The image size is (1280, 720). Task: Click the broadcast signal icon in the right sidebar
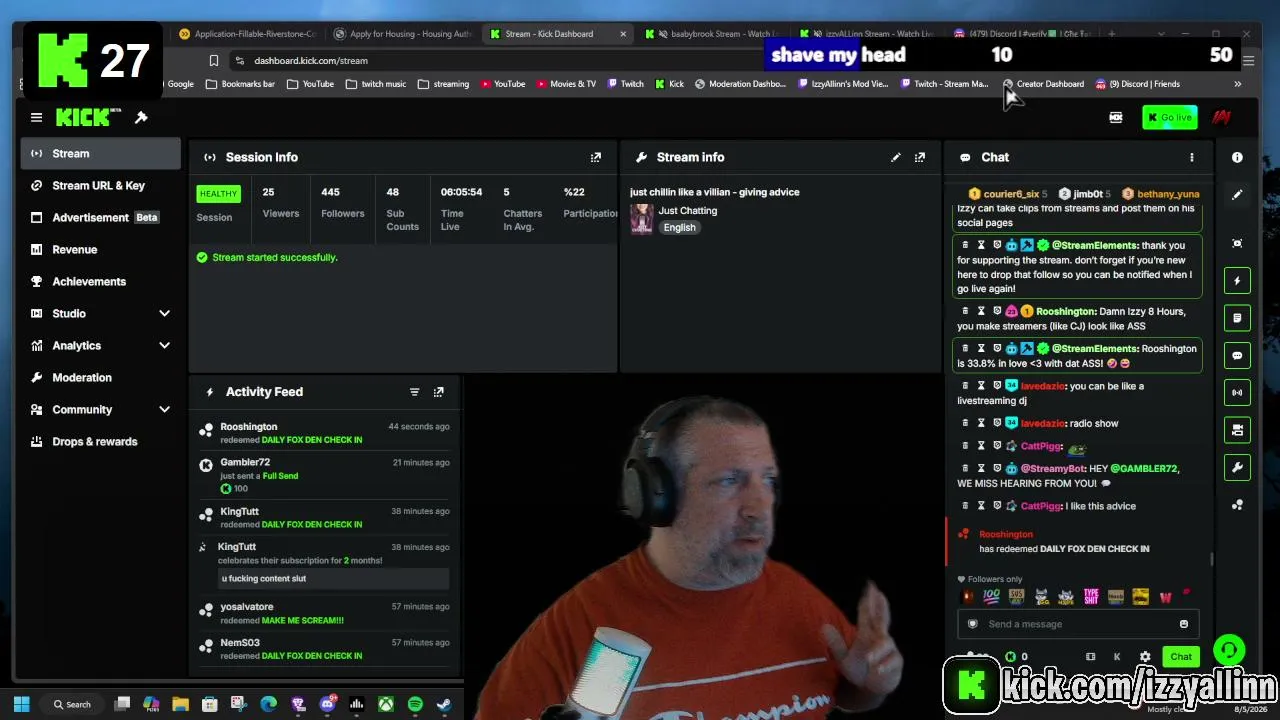click(x=1237, y=392)
